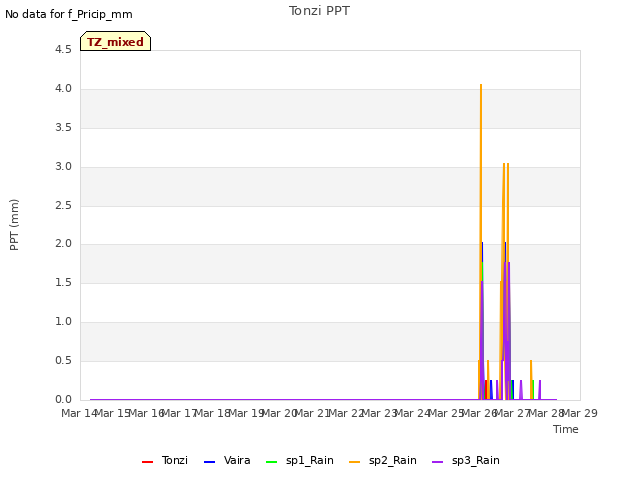640x480 pixels.
Task: Click the 1.0 y-axis tick label
Action: coord(63,322)
